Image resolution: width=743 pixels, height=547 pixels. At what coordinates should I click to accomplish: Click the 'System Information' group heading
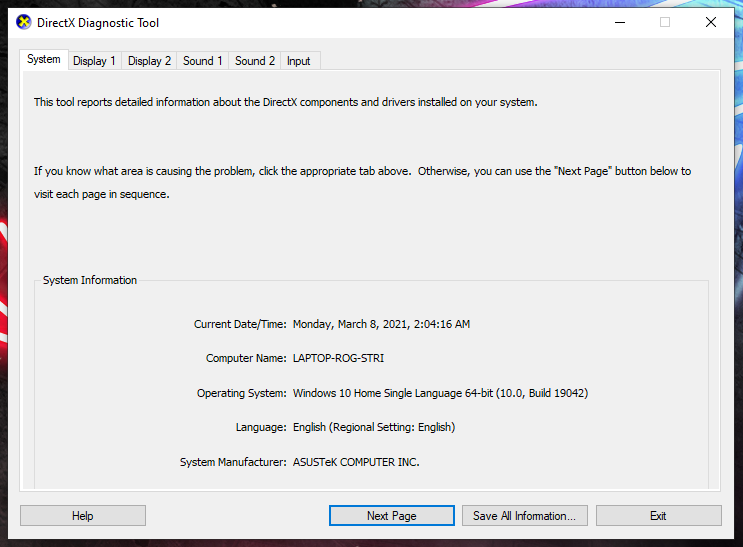click(90, 280)
